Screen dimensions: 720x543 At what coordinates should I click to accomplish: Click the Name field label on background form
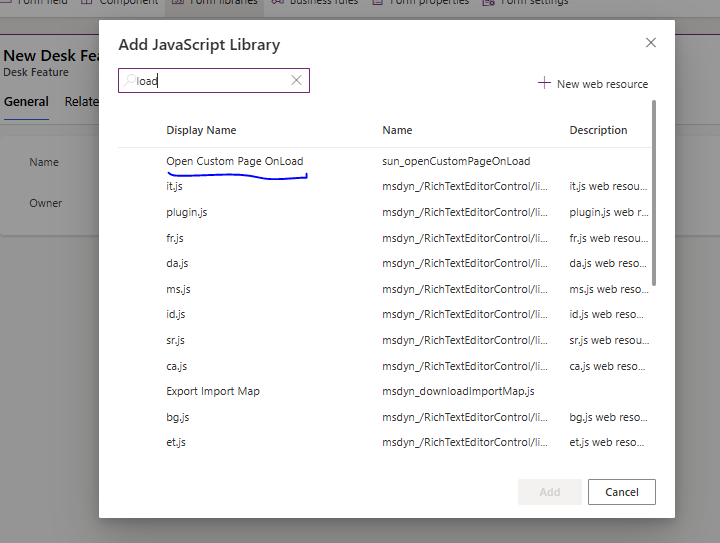(44, 162)
